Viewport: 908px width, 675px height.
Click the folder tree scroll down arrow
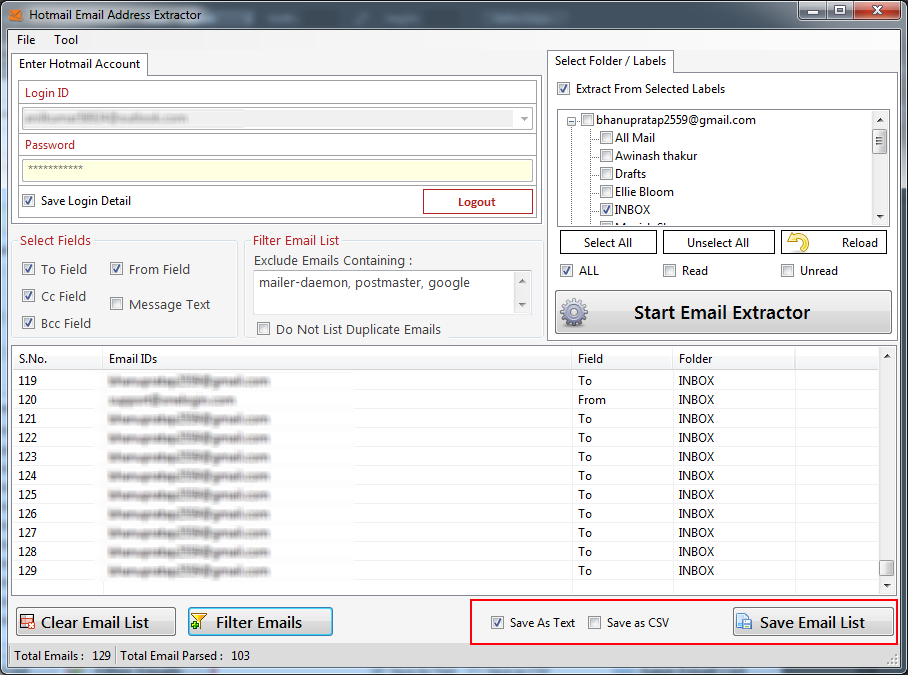pyautogui.click(x=880, y=217)
